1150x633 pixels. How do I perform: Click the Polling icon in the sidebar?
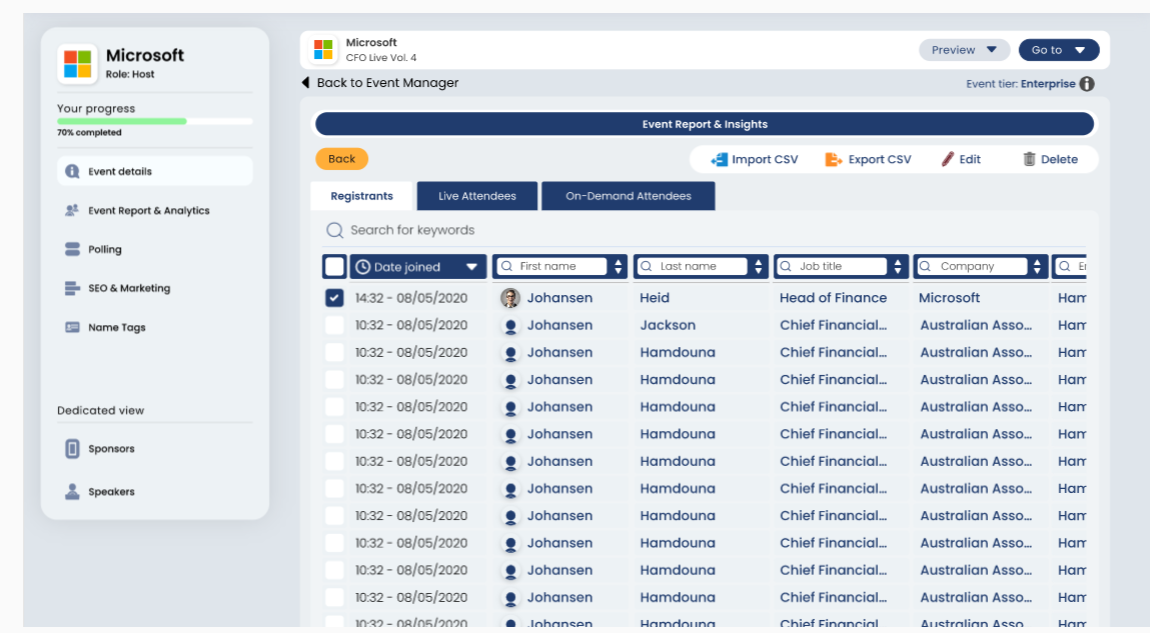pos(72,249)
